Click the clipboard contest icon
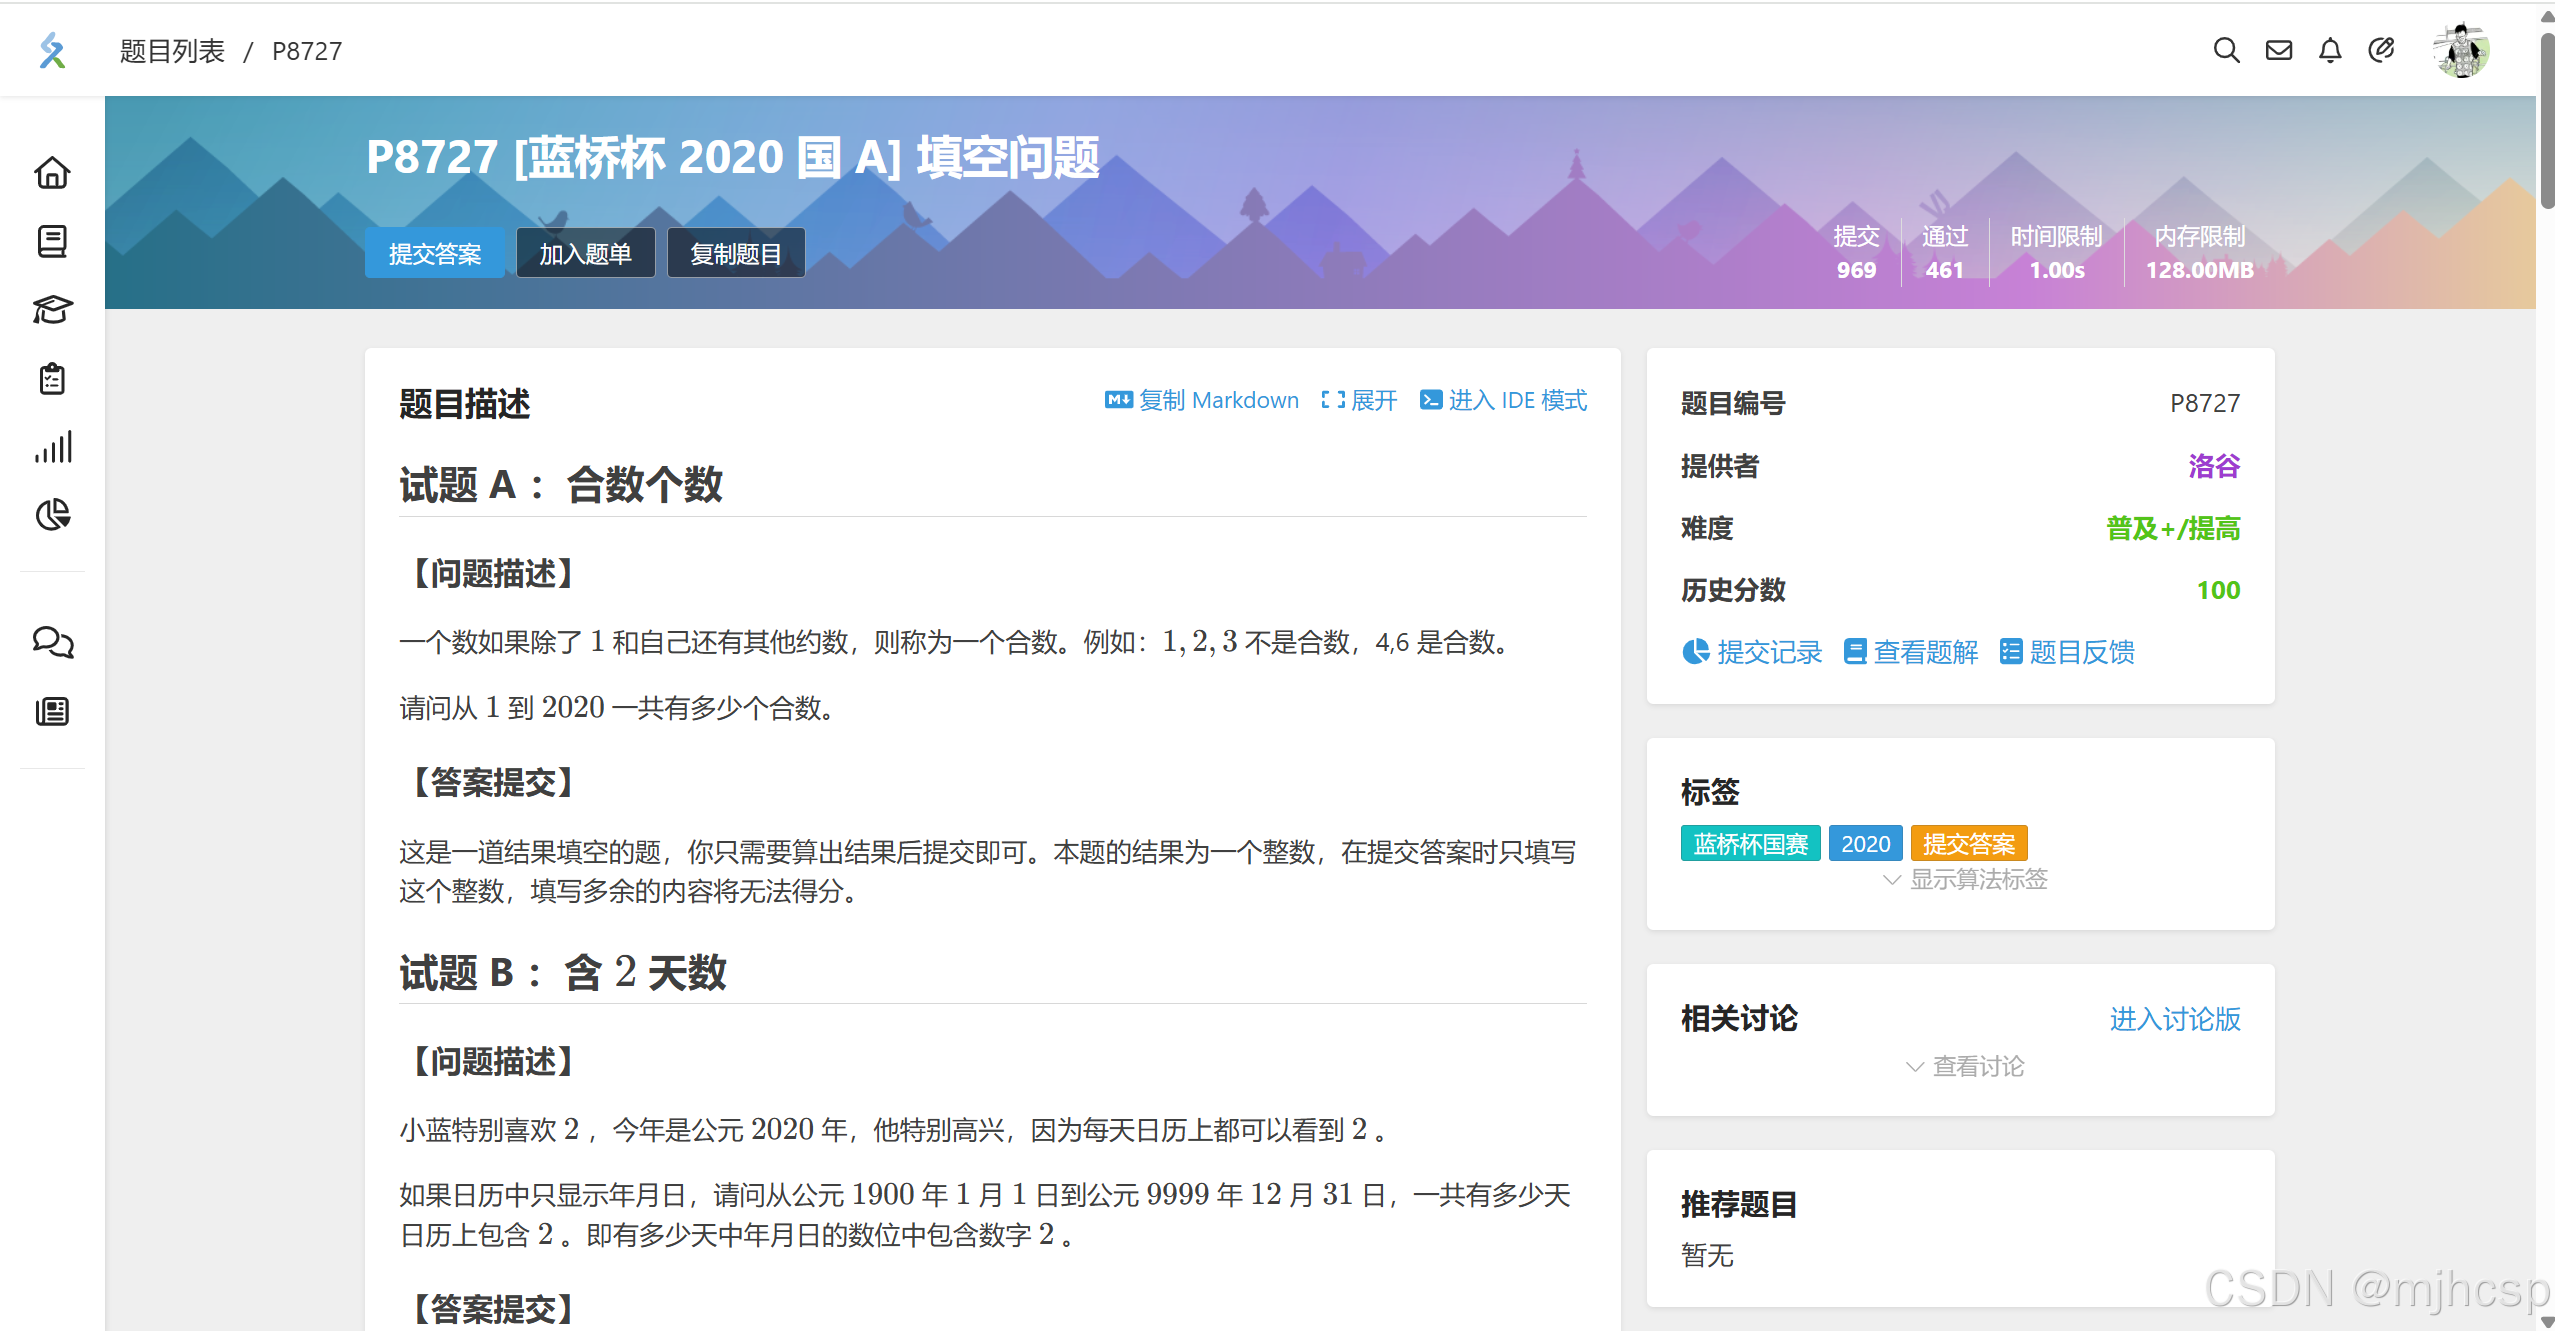 click(52, 379)
